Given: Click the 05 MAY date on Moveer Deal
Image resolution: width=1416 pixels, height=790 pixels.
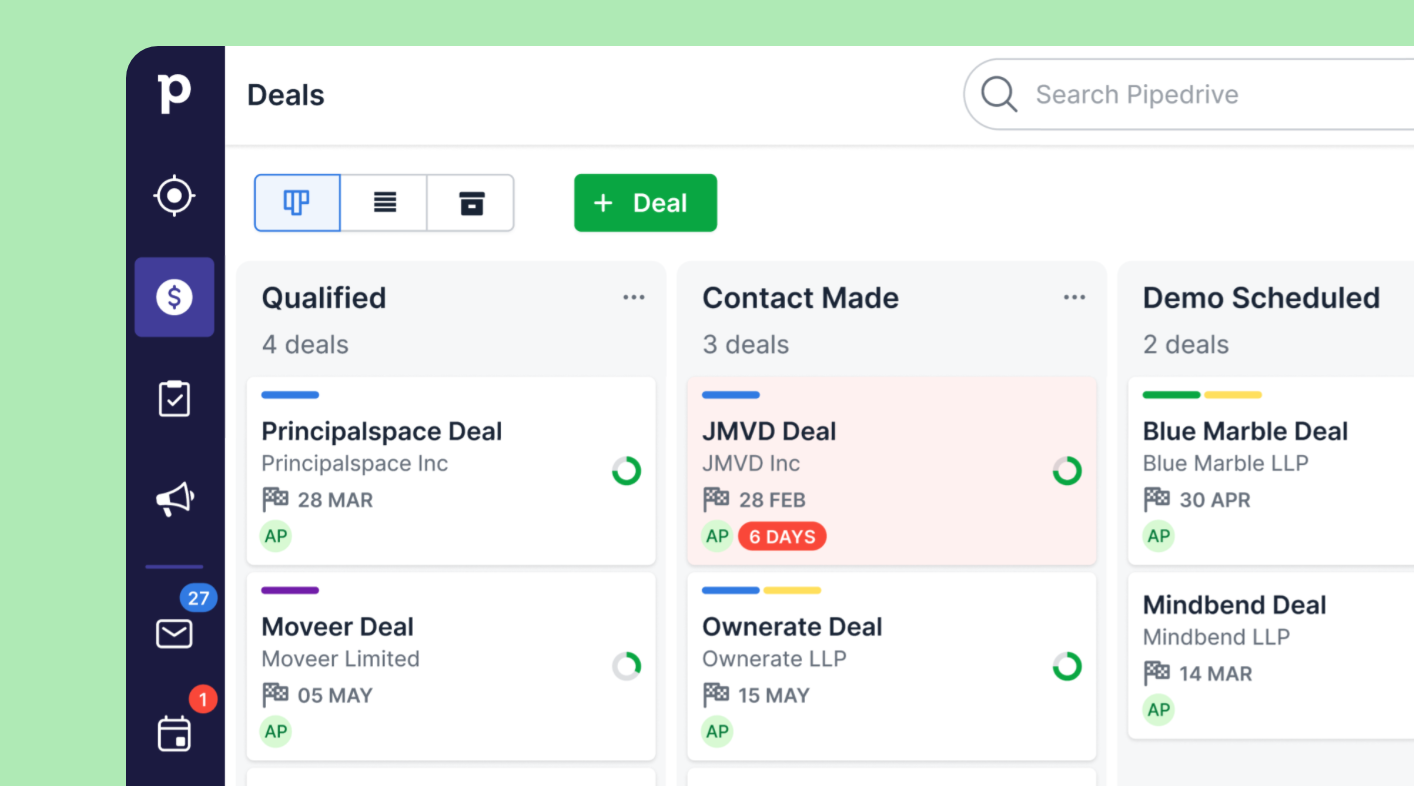Looking at the screenshot, I should coord(335,696).
